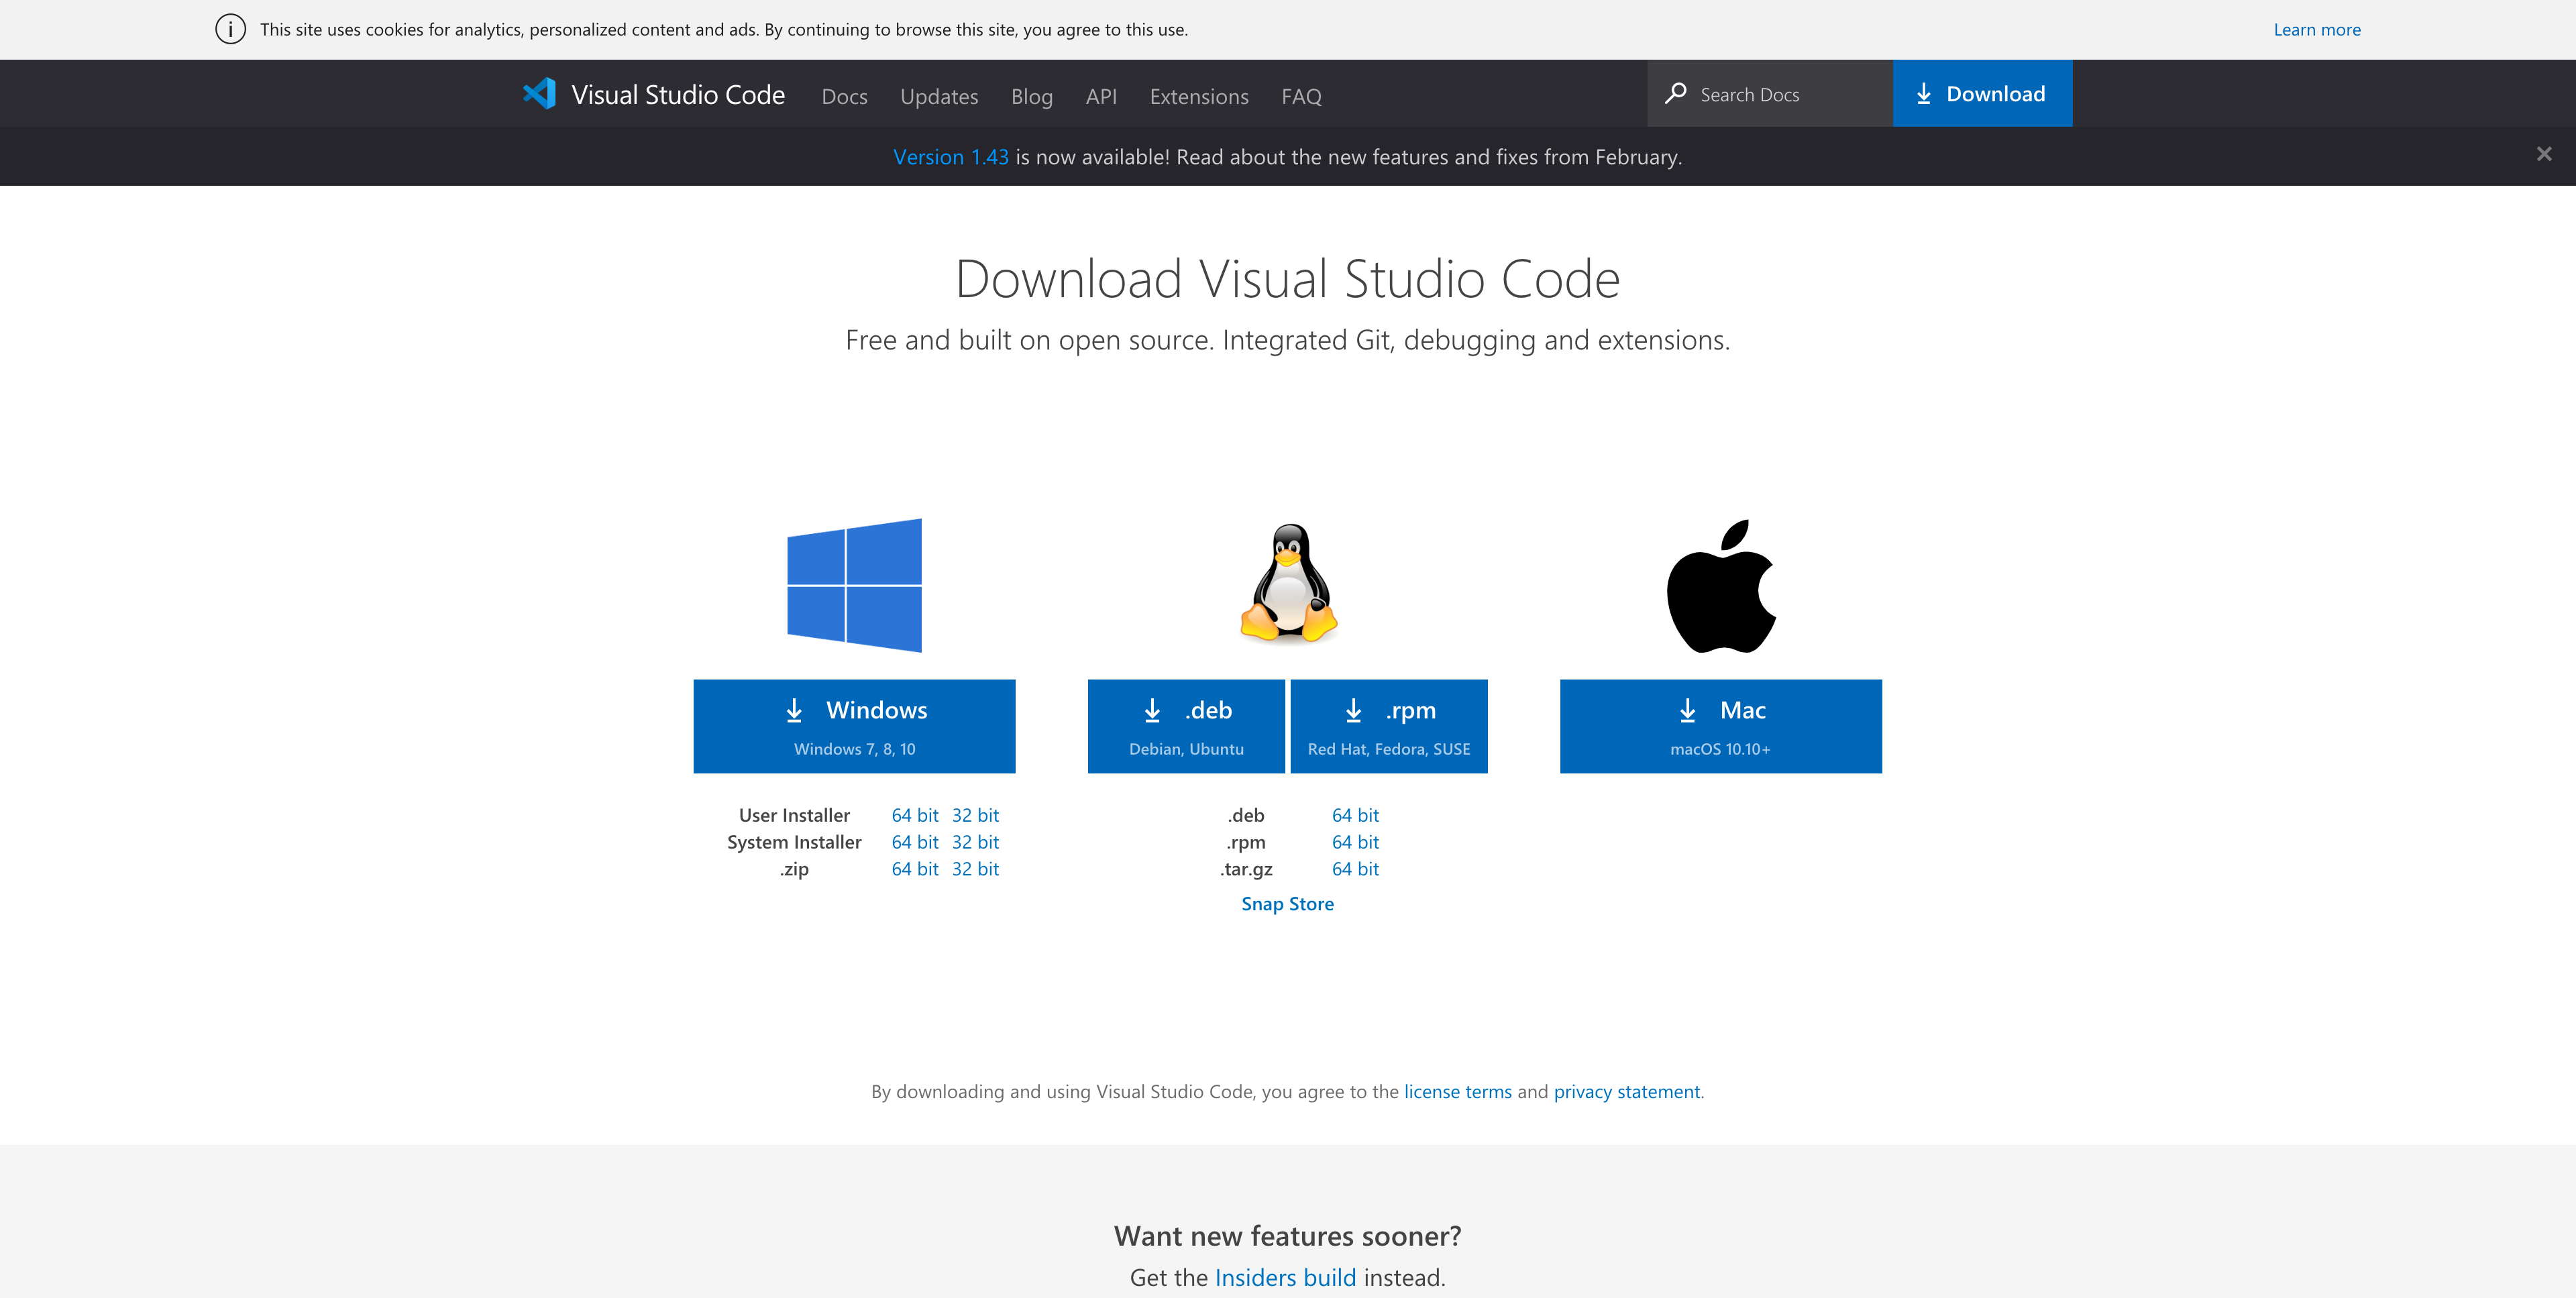Click the Visual Studio Code logo icon
2576x1298 pixels.
tap(540, 94)
